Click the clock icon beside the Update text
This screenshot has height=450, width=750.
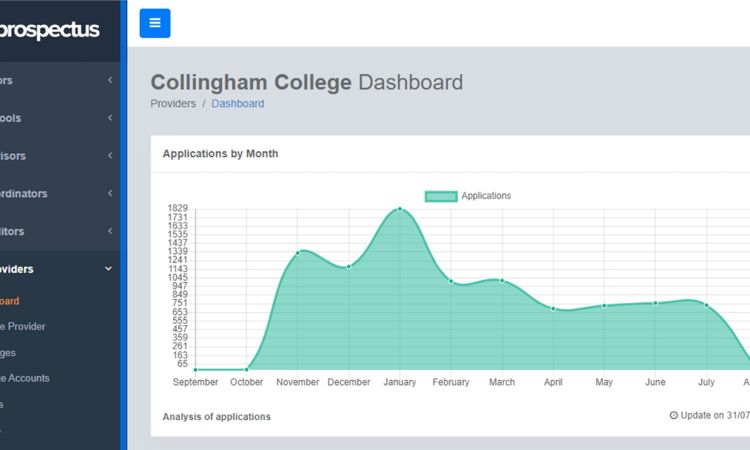673,415
